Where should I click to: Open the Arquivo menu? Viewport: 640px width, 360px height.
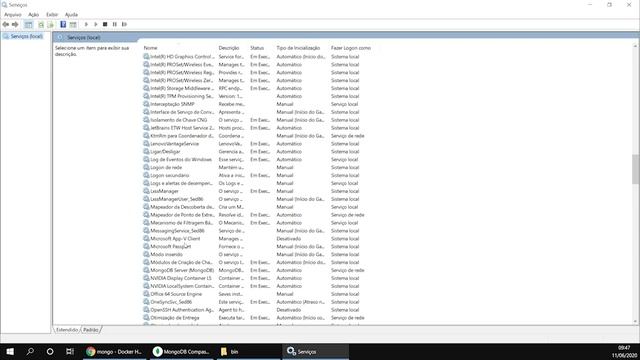13,15
